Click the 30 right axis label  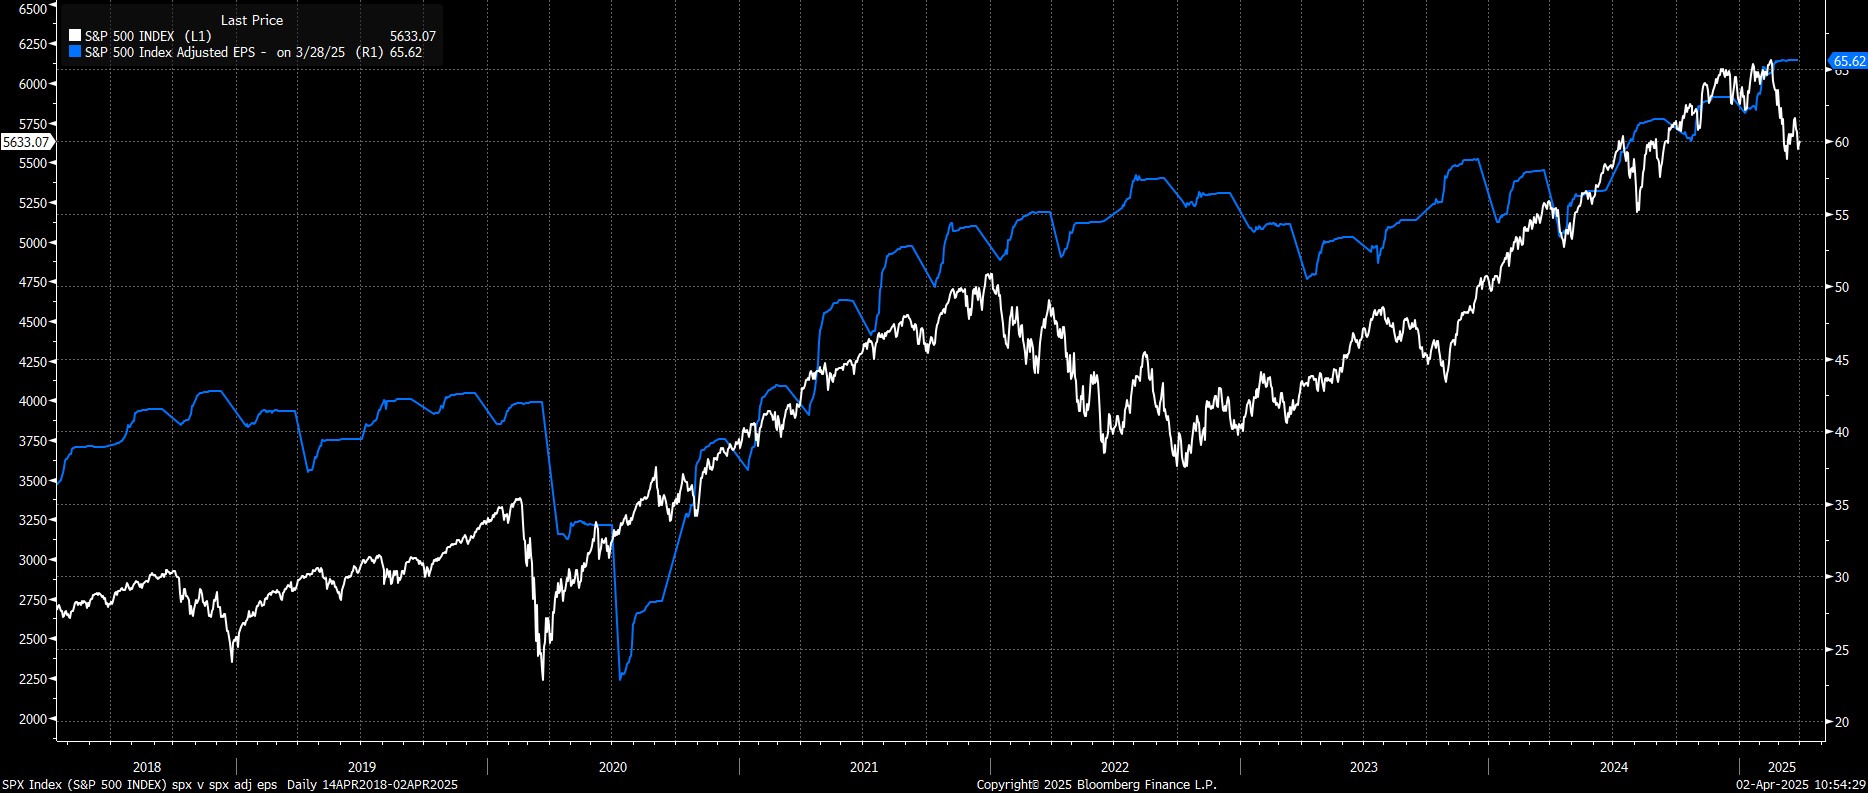pyautogui.click(x=1841, y=577)
